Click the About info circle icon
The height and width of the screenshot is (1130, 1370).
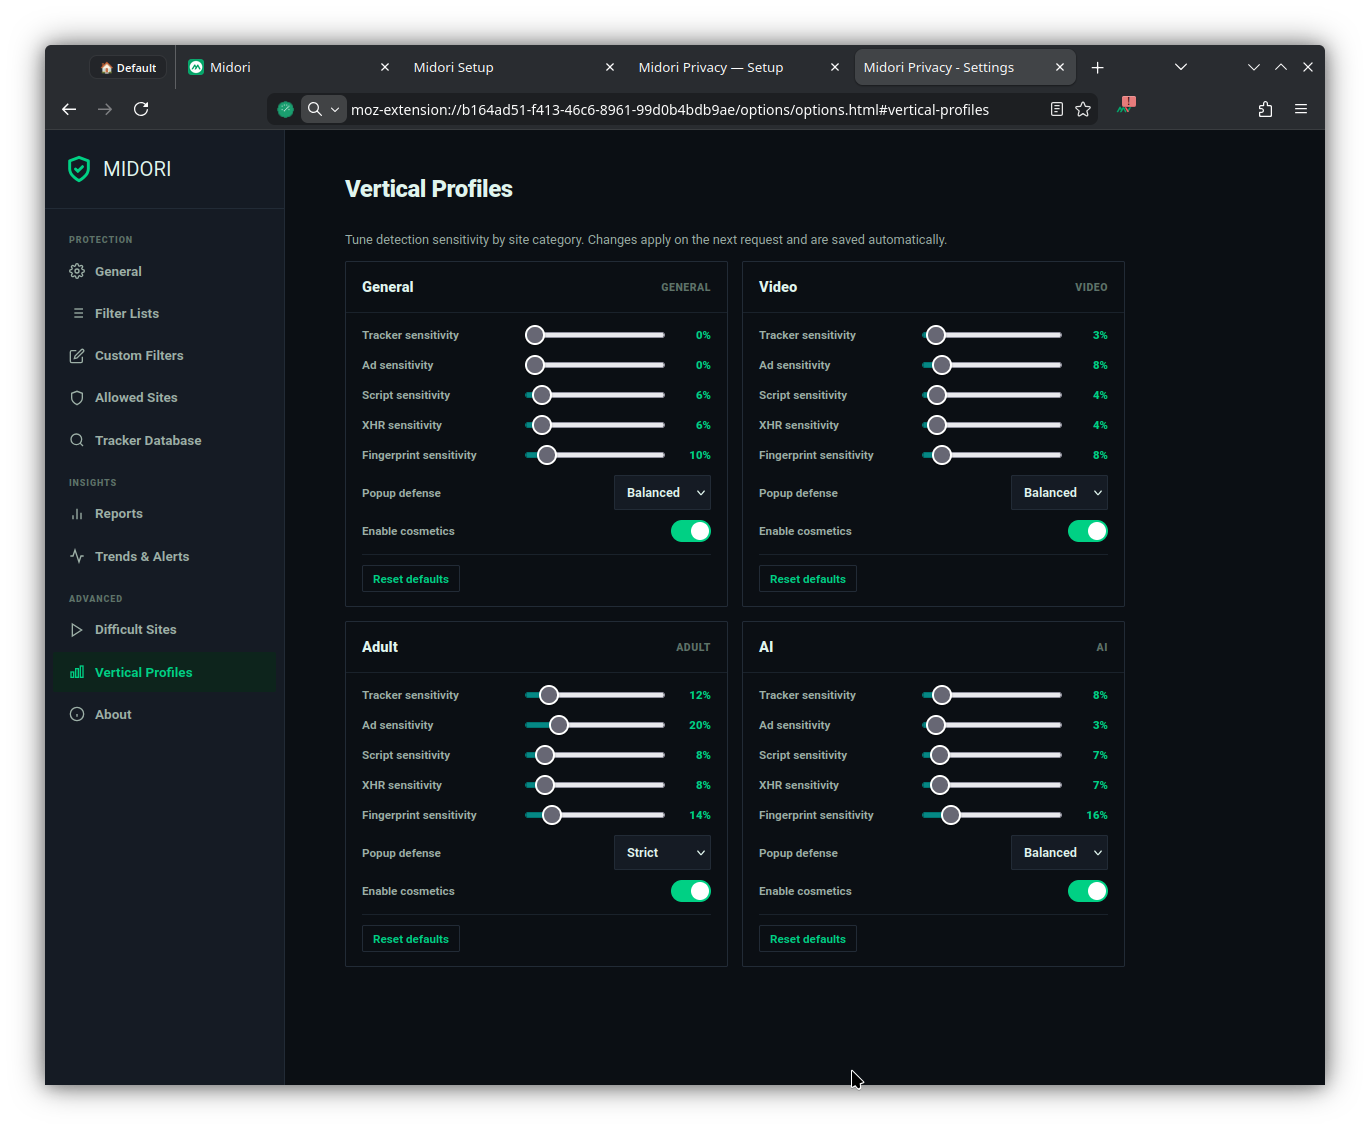pos(77,714)
